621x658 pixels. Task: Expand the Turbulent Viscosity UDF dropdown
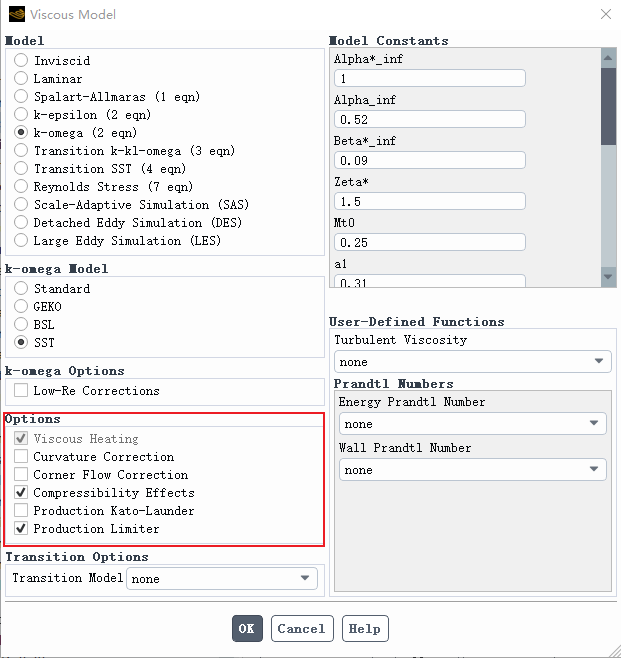[x=472, y=362]
